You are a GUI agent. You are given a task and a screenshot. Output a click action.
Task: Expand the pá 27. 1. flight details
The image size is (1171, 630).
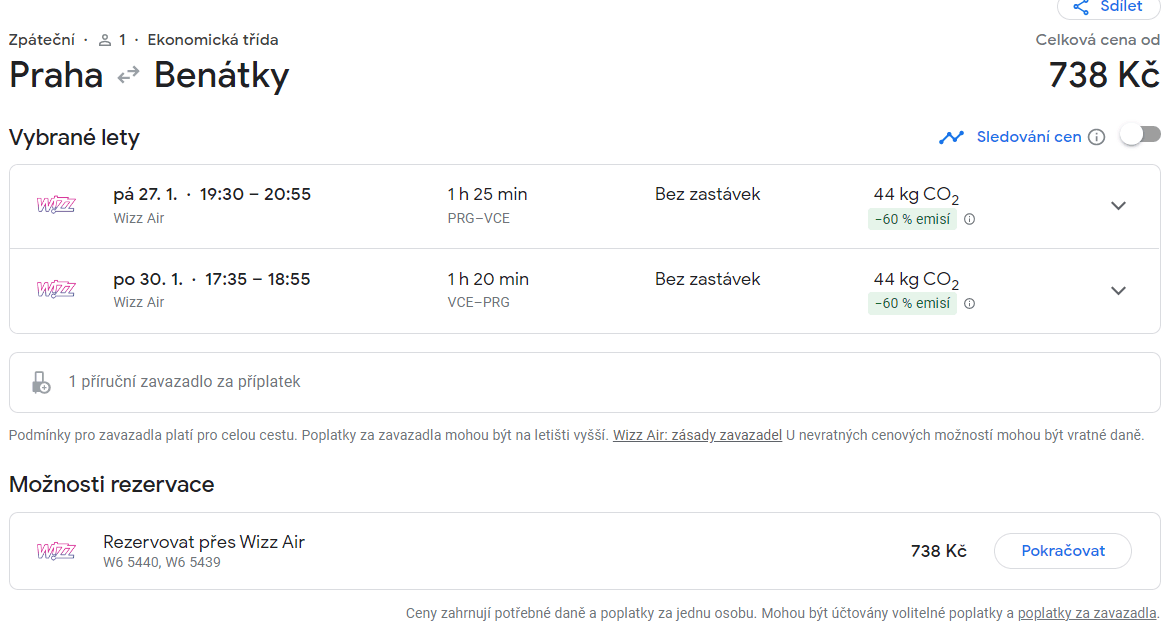point(1118,205)
